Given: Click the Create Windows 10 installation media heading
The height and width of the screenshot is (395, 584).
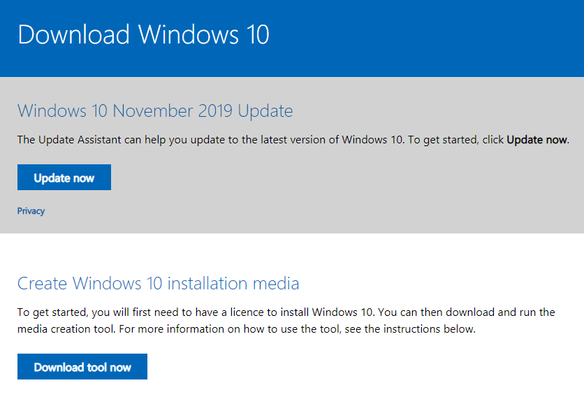Looking at the screenshot, I should point(158,283).
